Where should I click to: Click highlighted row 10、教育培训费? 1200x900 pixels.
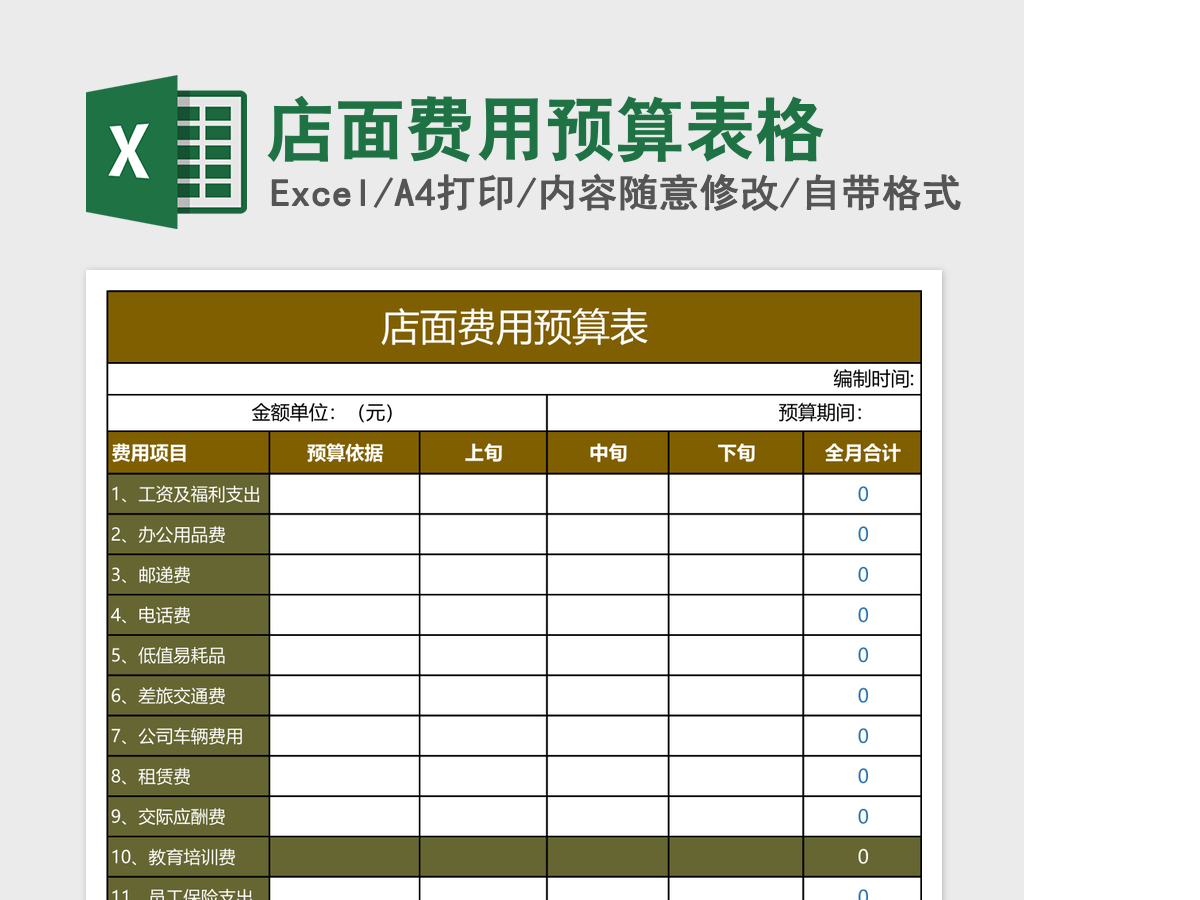[514, 857]
